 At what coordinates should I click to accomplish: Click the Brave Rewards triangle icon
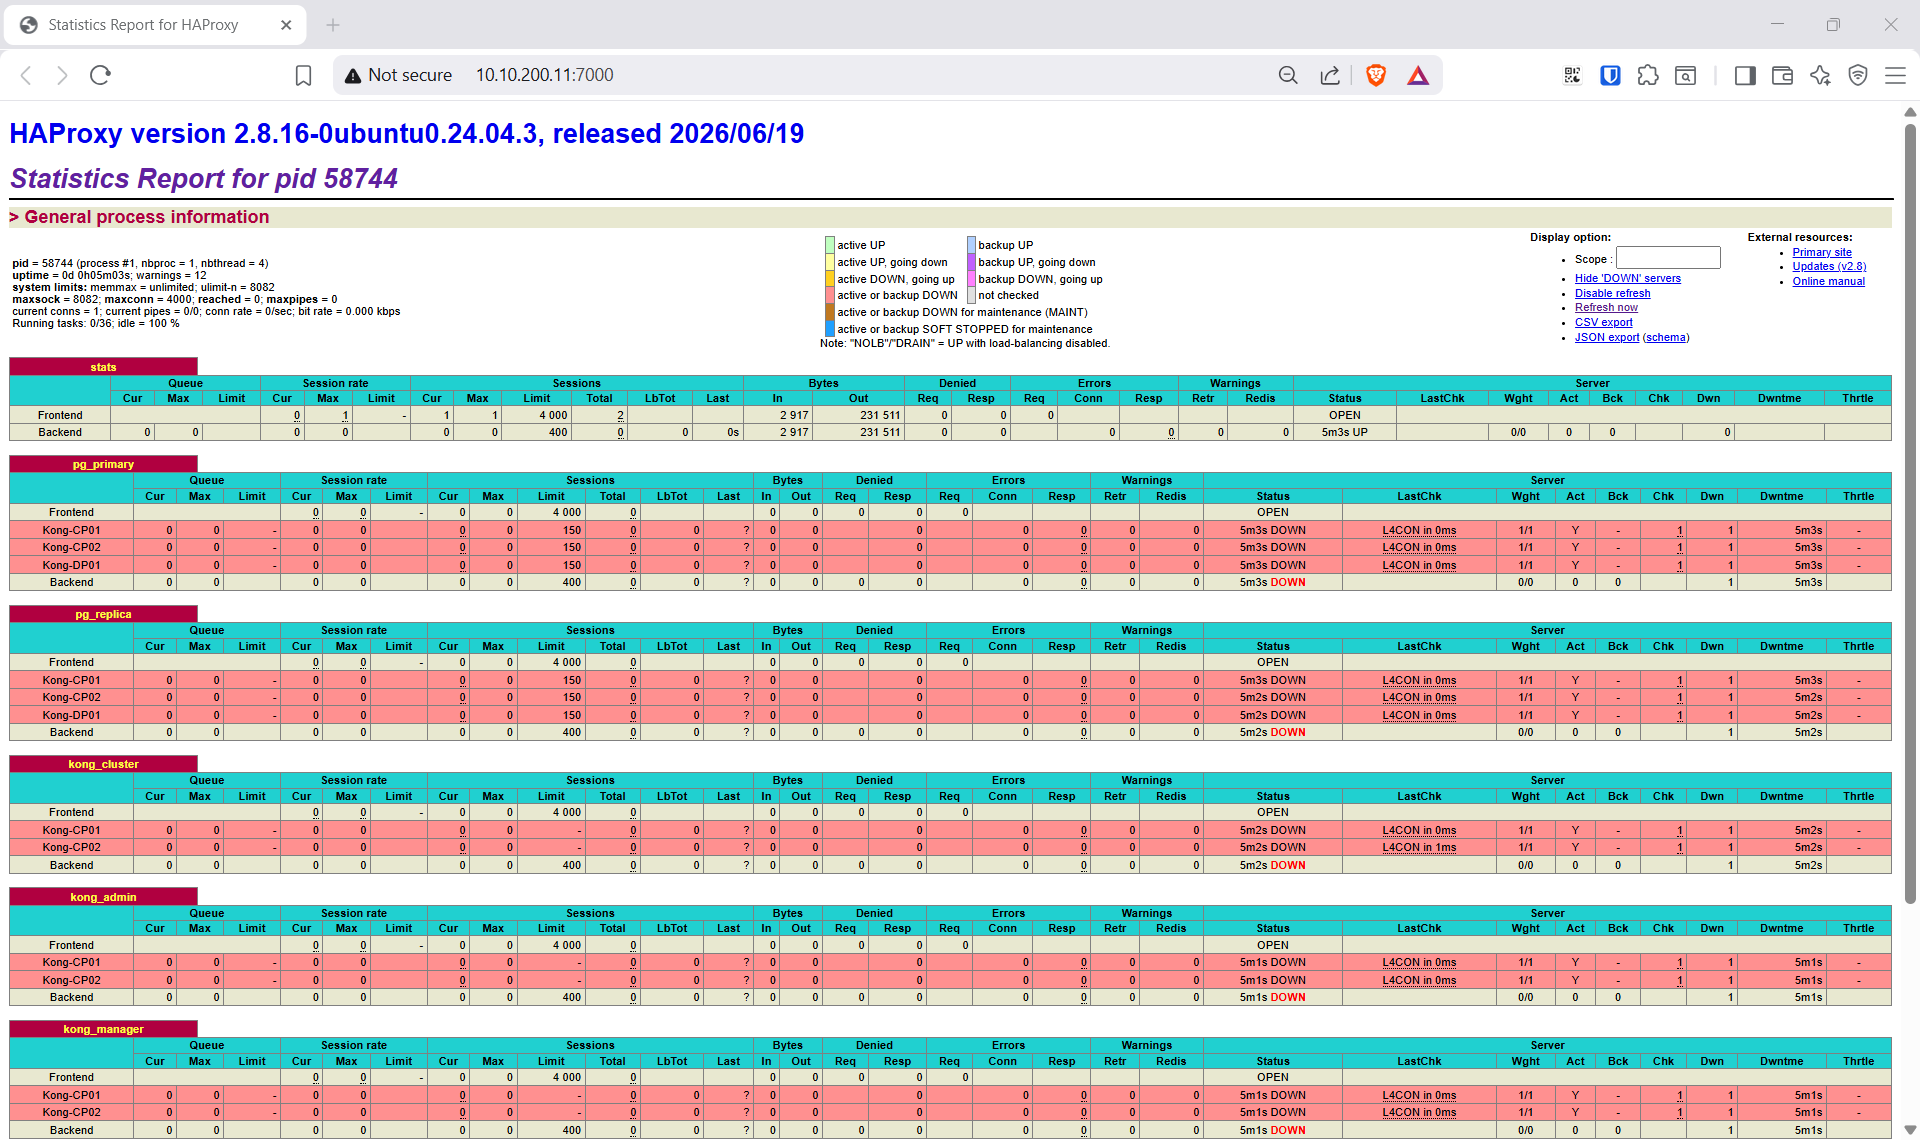coord(1418,75)
